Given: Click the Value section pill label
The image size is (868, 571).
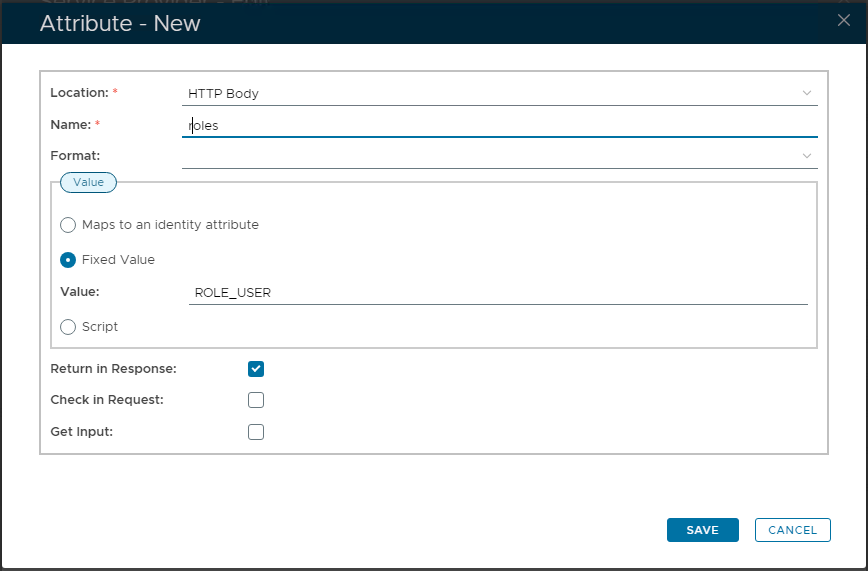Looking at the screenshot, I should point(89,182).
